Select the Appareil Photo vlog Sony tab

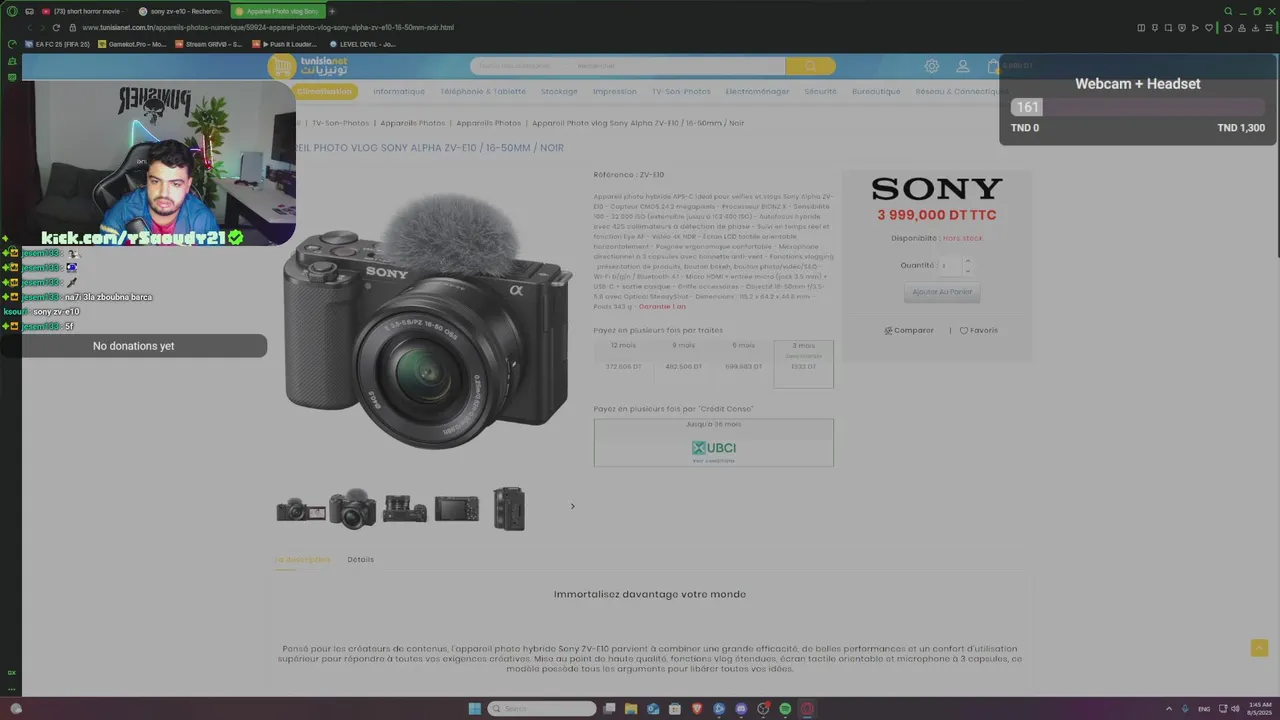(x=277, y=11)
